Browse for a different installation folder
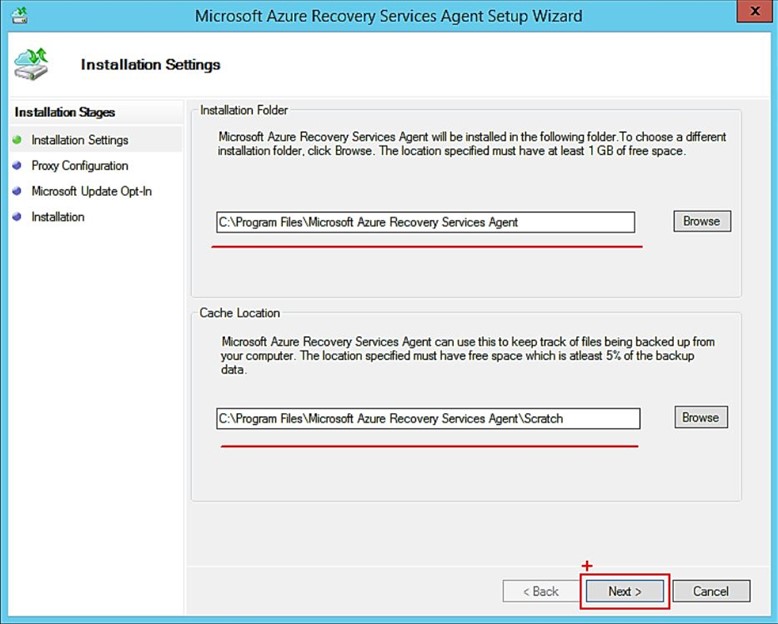 [702, 221]
